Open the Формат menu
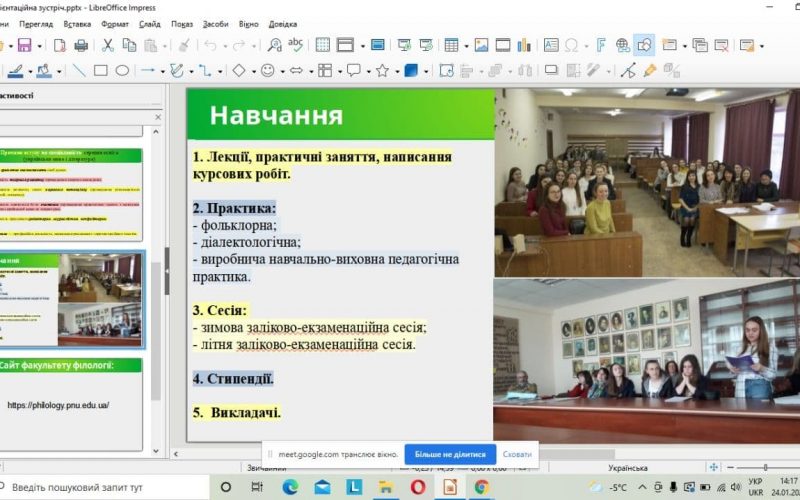 click(x=115, y=23)
